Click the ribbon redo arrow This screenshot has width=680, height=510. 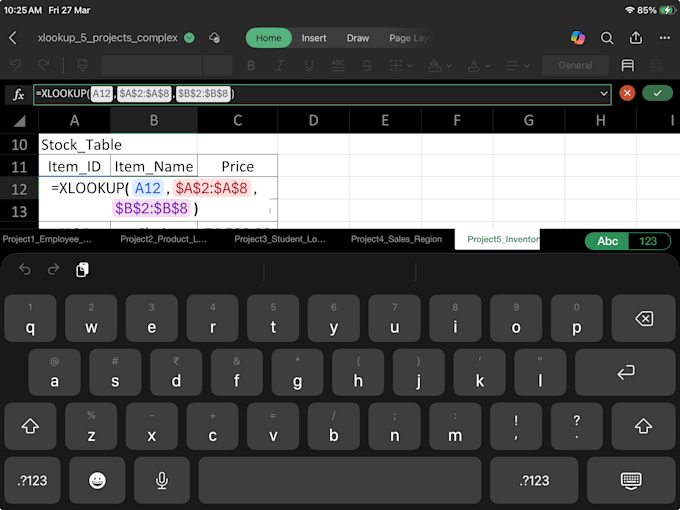[x=44, y=65]
